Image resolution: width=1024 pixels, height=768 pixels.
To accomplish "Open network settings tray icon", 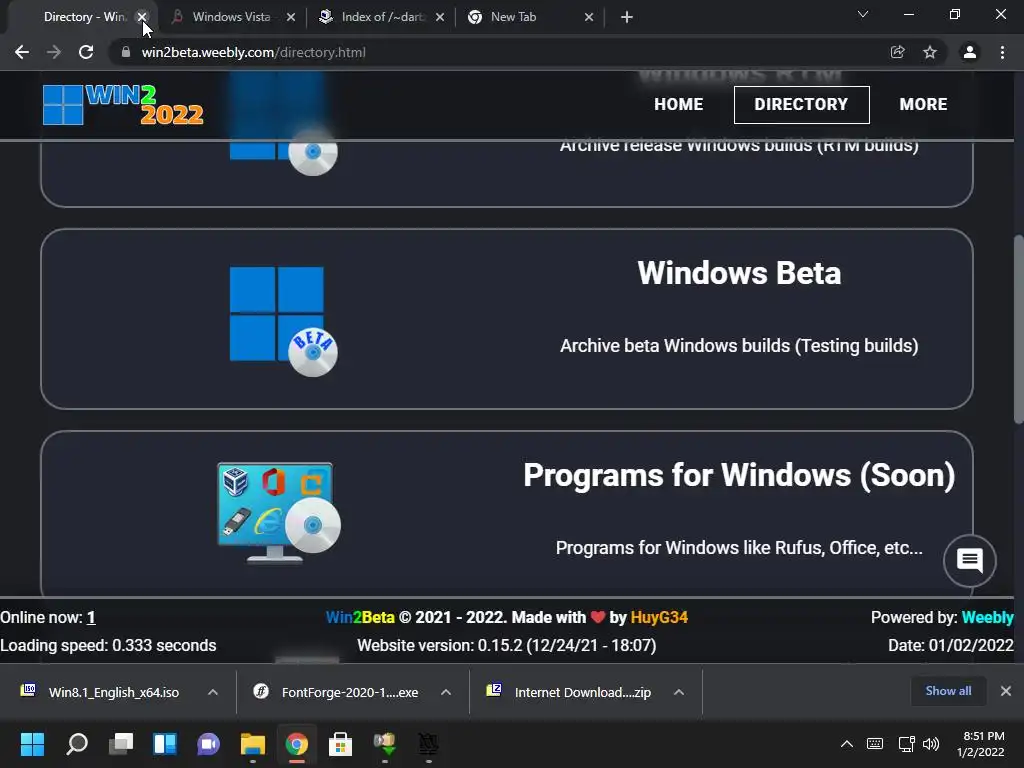I will click(x=906, y=744).
